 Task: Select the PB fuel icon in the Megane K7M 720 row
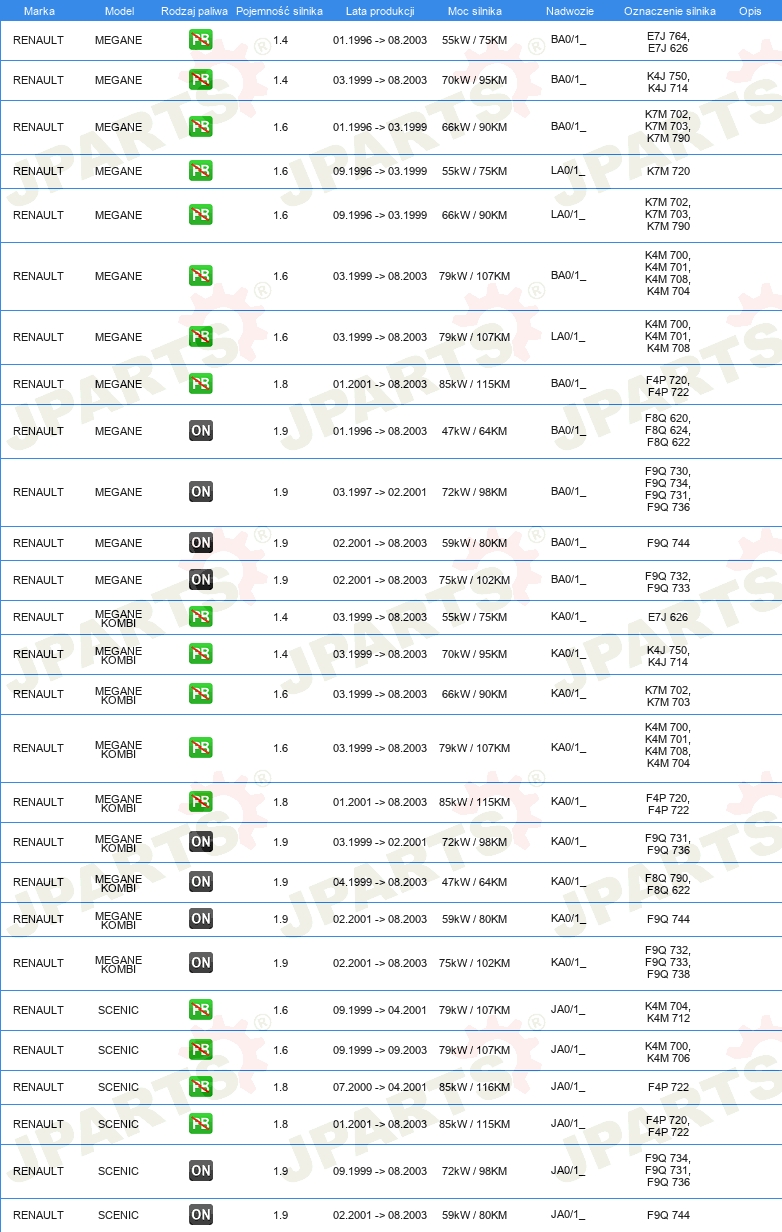point(201,171)
